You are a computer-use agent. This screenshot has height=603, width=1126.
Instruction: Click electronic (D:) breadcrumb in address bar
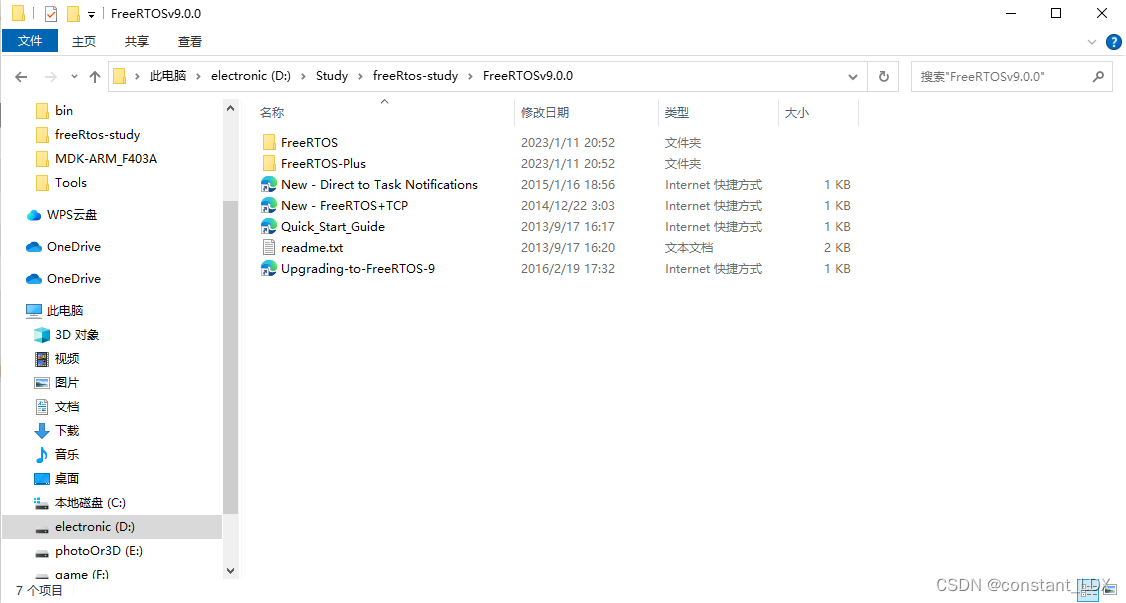click(251, 75)
